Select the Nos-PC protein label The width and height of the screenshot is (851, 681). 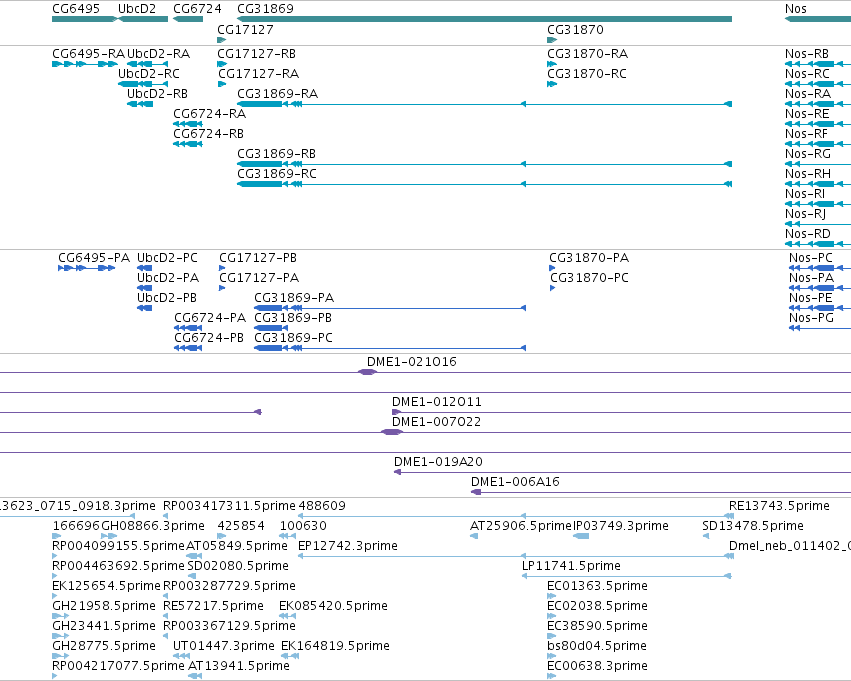click(x=811, y=258)
